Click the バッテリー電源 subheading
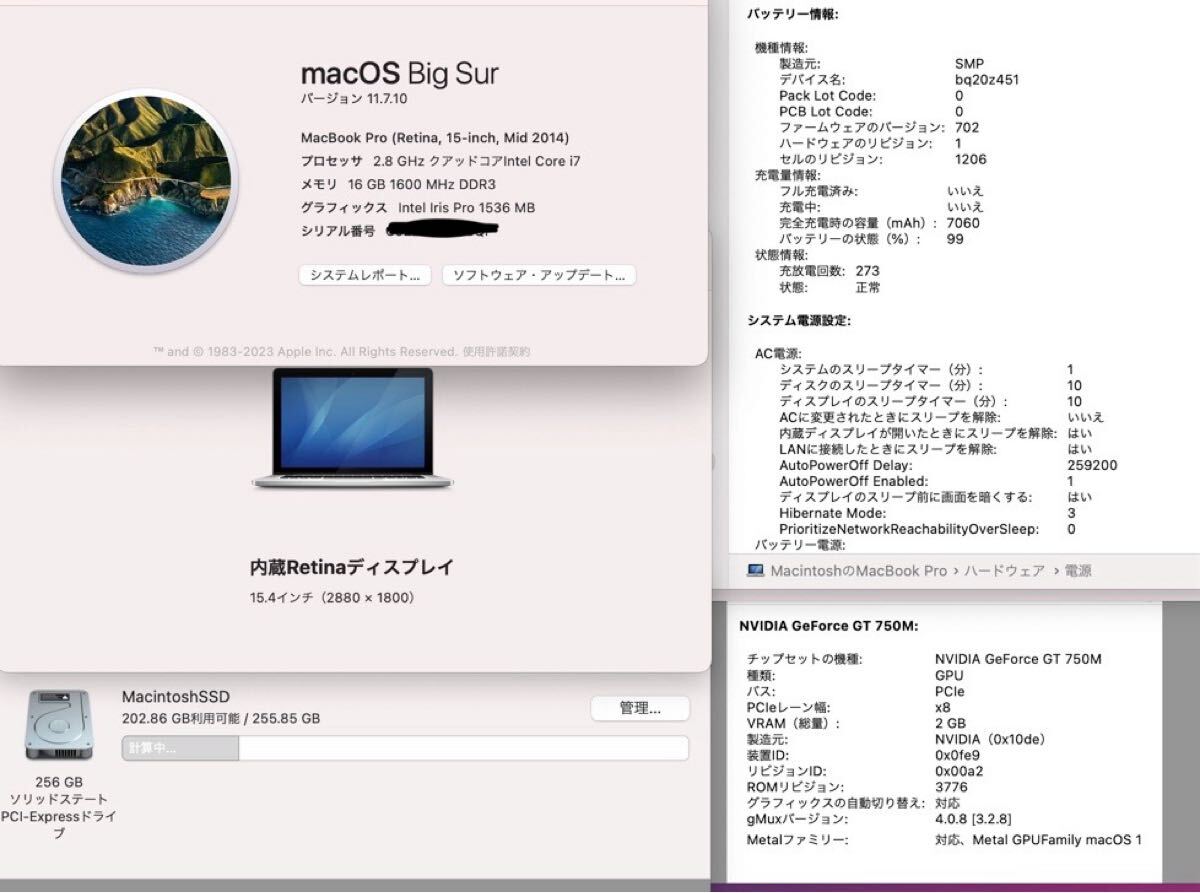The height and width of the screenshot is (893, 1200). click(800, 545)
